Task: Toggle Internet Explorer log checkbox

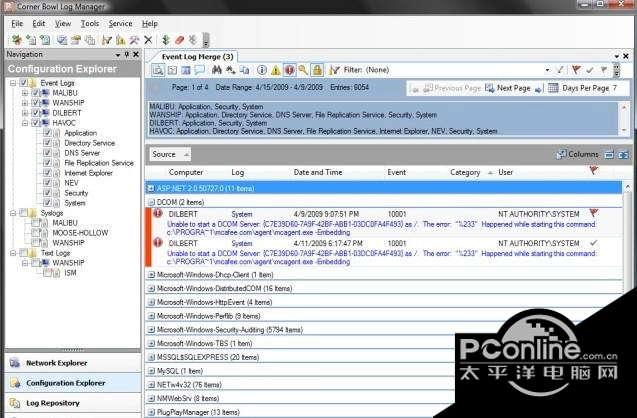Action: pos(47,173)
